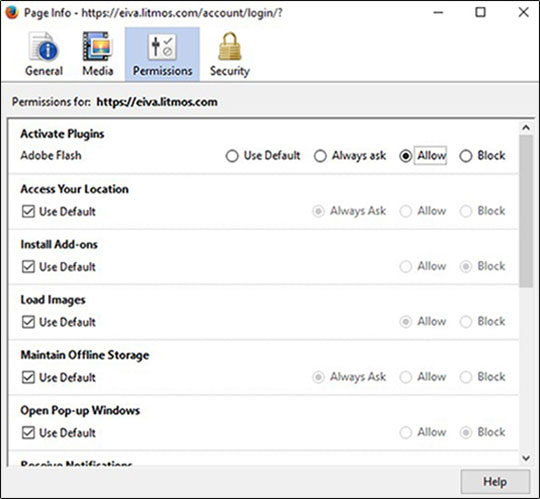Uncheck Use Default for Access Your Location
Image resolution: width=540 pixels, height=499 pixels.
(x=28, y=211)
